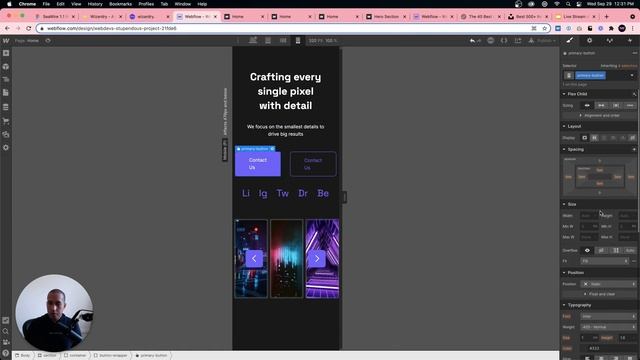The height and width of the screenshot is (360, 640).
Task: Select the Tw social link
Action: 282,193
